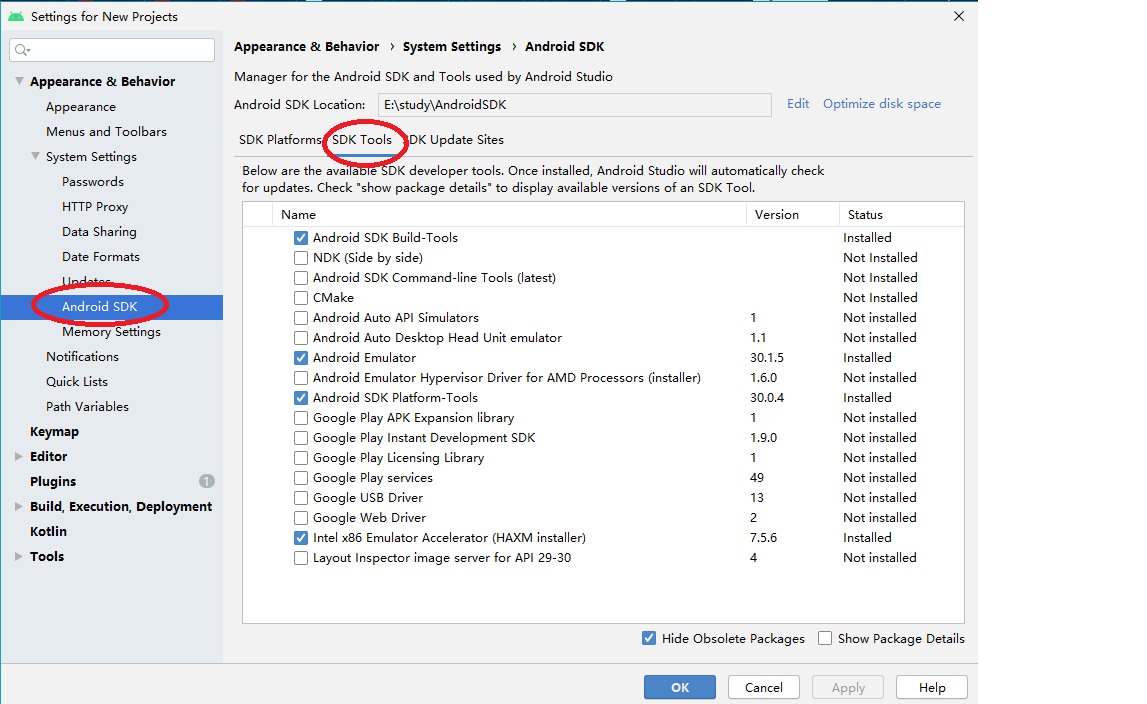Open Path Variables settings
The image size is (1147, 704).
point(87,406)
